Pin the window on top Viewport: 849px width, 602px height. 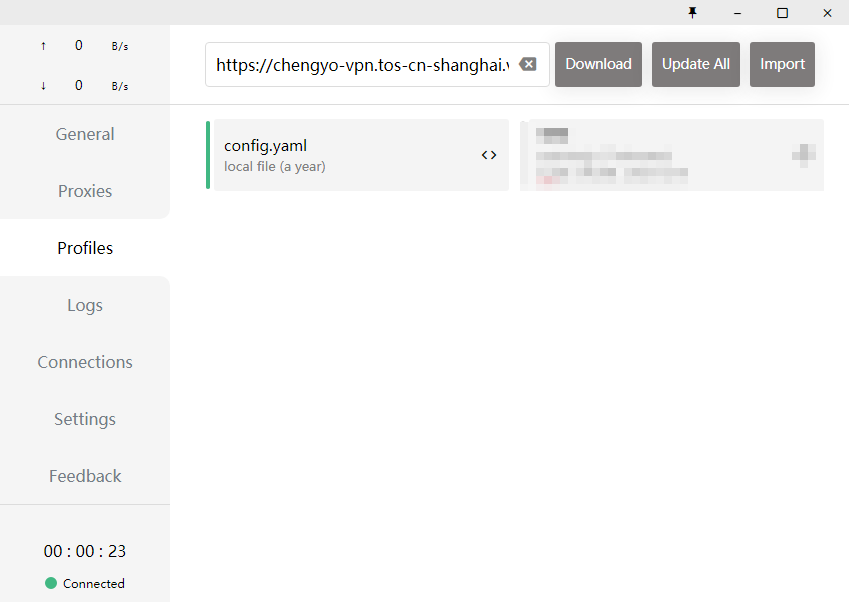tap(691, 13)
